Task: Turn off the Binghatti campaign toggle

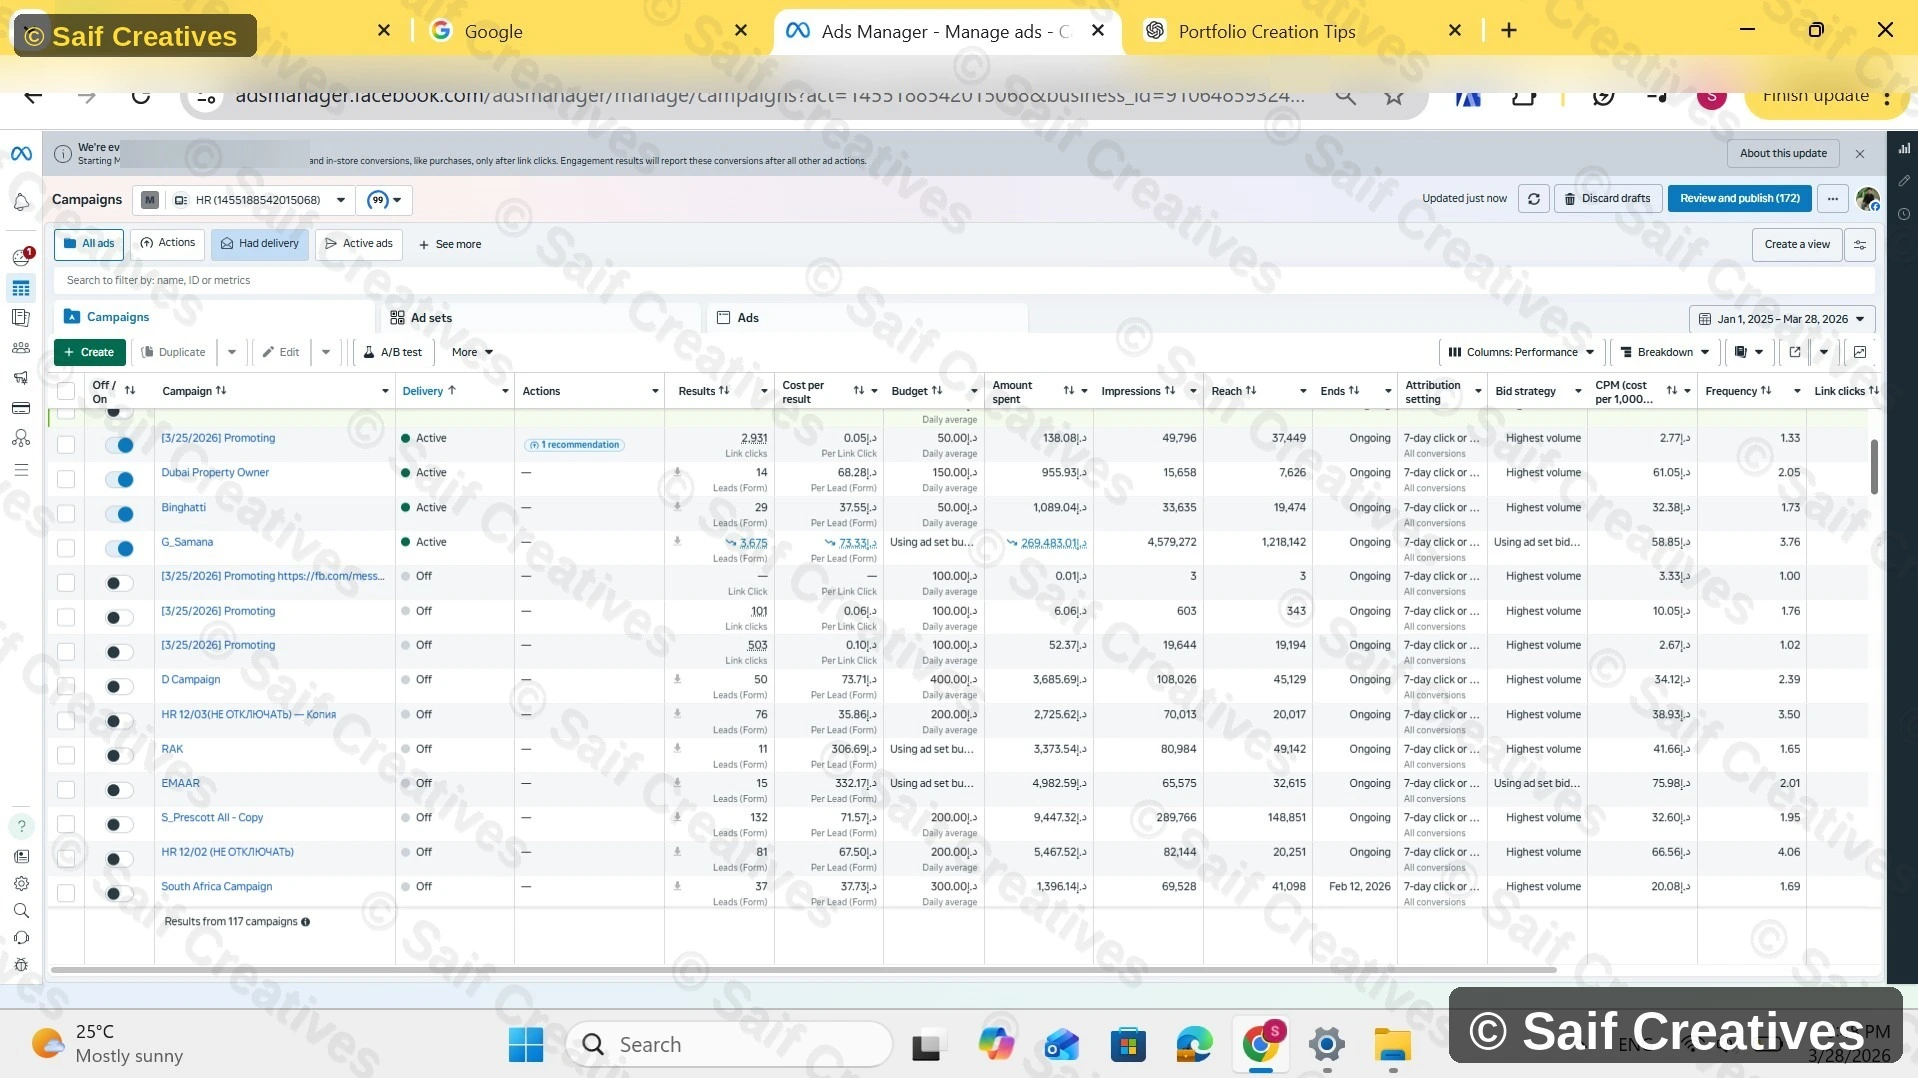Action: click(119, 514)
